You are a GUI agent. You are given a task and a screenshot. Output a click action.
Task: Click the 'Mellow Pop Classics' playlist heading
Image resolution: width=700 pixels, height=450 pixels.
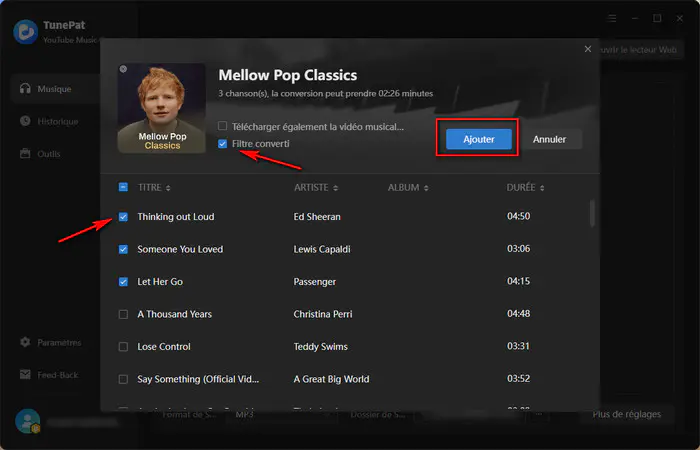(x=288, y=75)
